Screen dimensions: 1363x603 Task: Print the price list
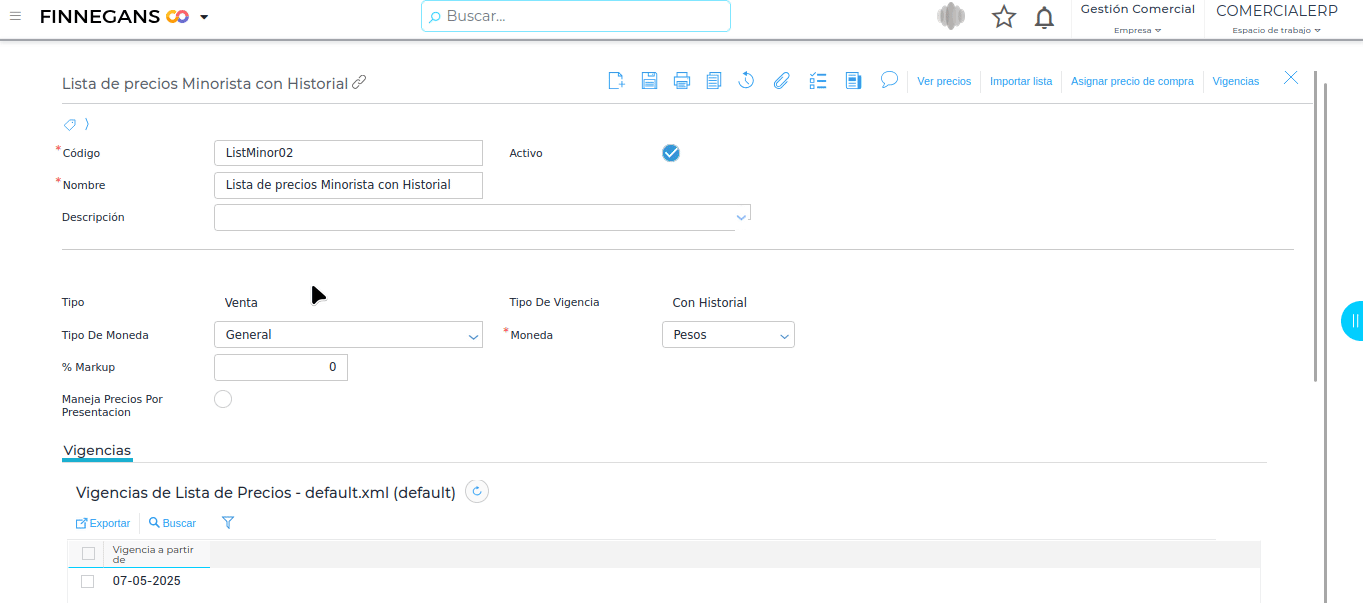coord(681,81)
